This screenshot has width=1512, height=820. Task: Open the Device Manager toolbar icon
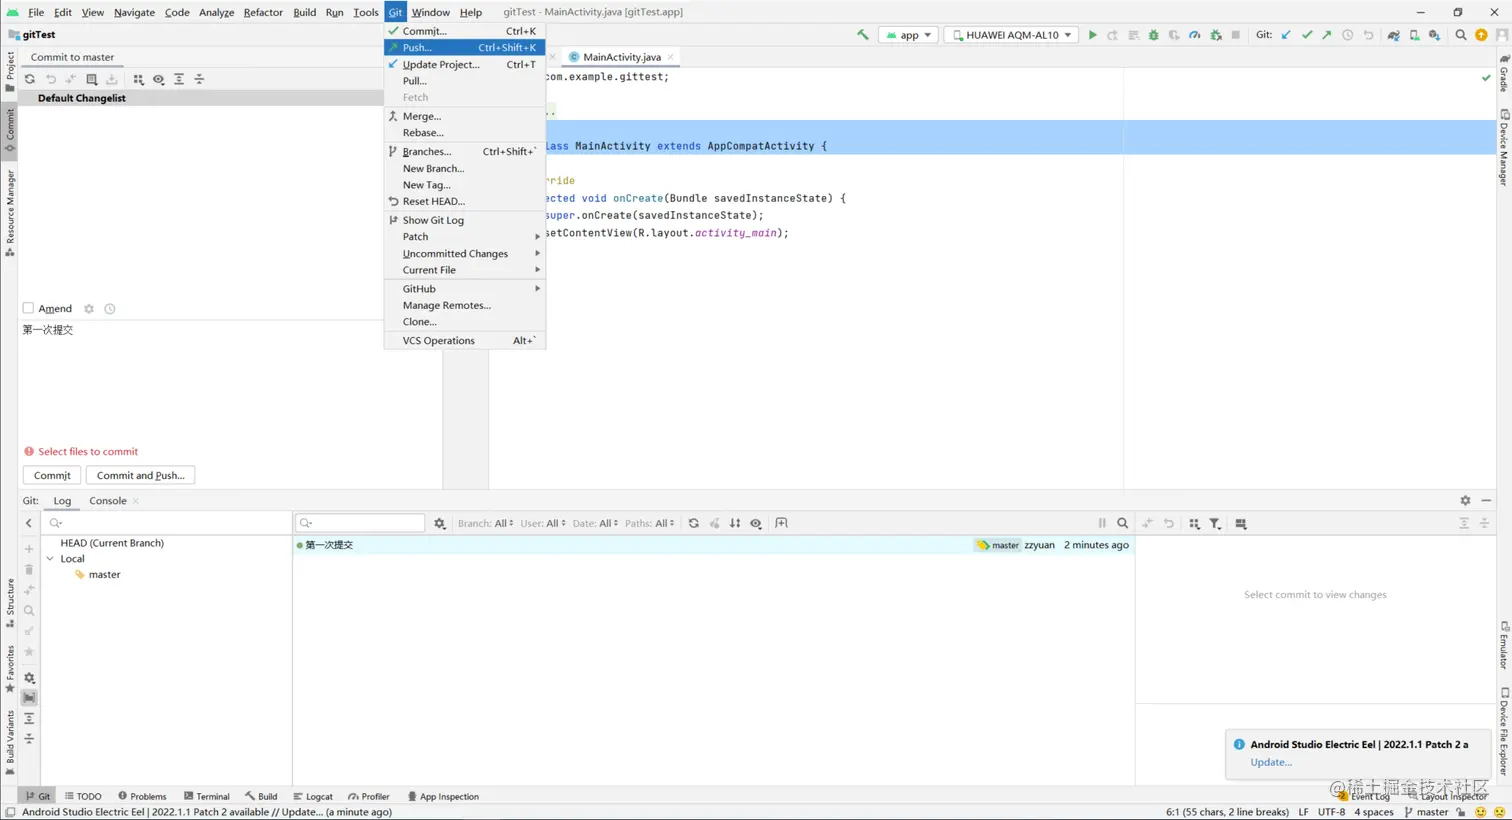1414,35
